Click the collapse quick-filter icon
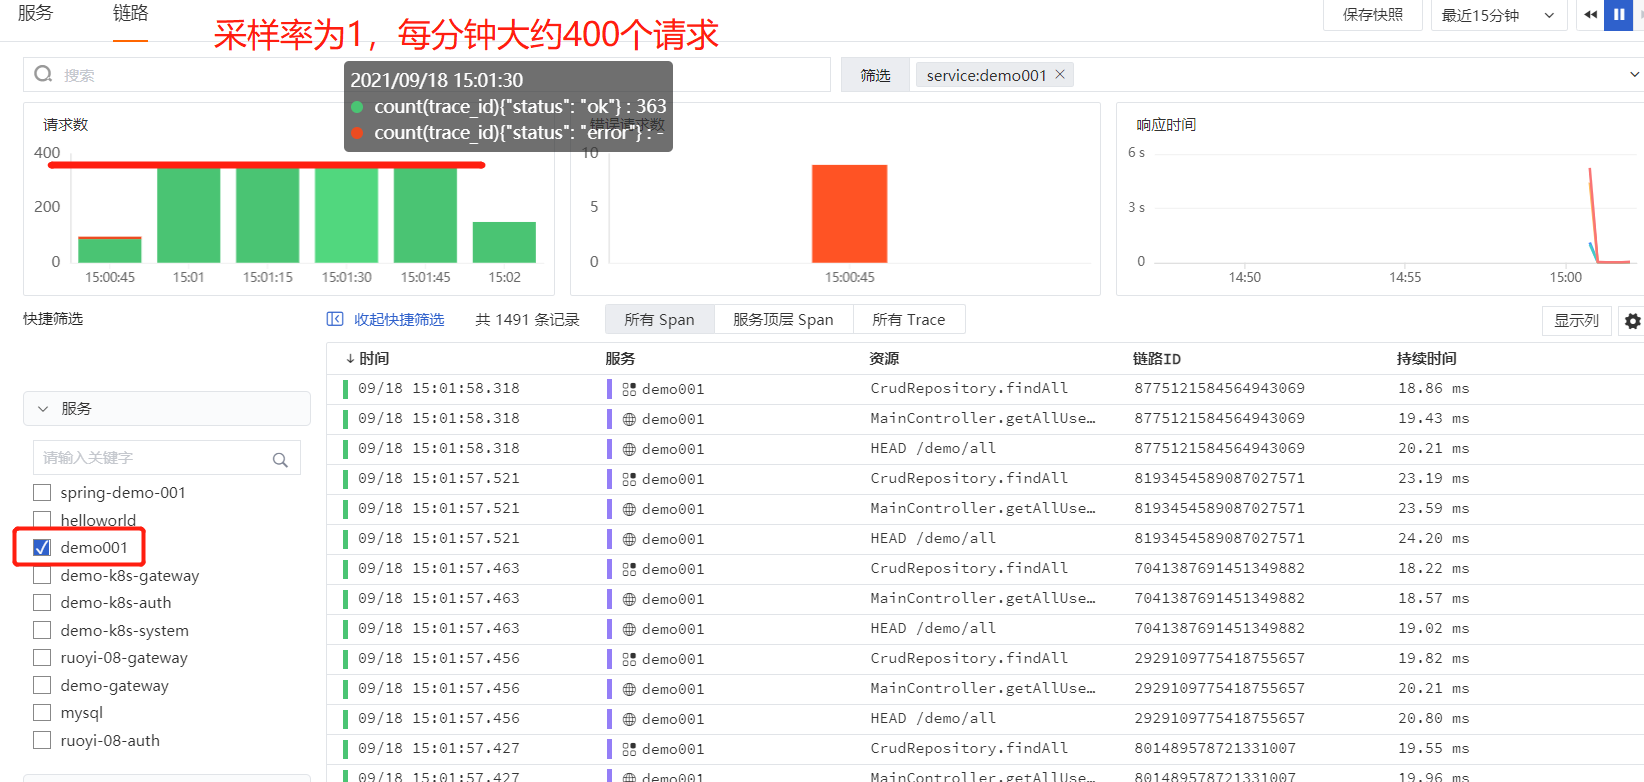 335,319
